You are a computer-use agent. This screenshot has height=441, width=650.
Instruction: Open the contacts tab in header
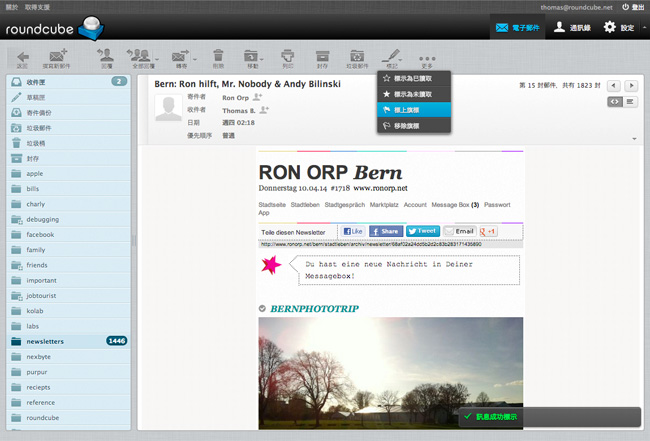pos(572,28)
